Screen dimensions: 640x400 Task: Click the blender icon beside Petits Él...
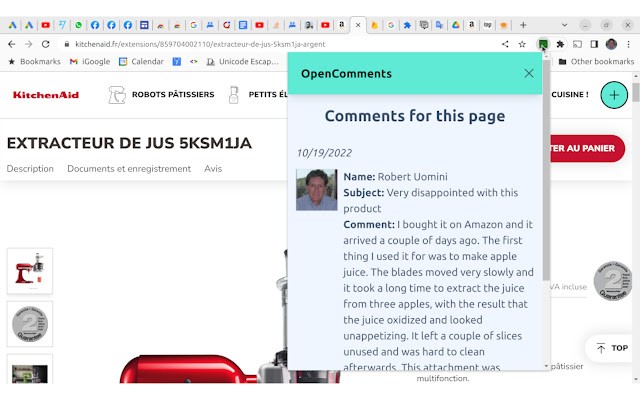233,95
